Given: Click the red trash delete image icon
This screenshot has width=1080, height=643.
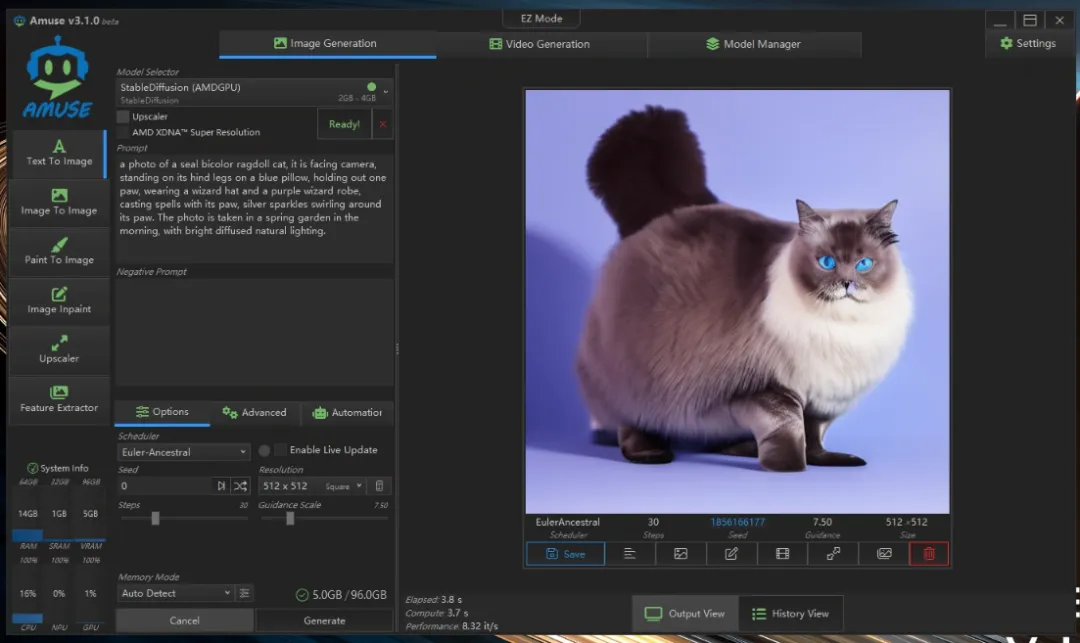Looking at the screenshot, I should coord(928,554).
